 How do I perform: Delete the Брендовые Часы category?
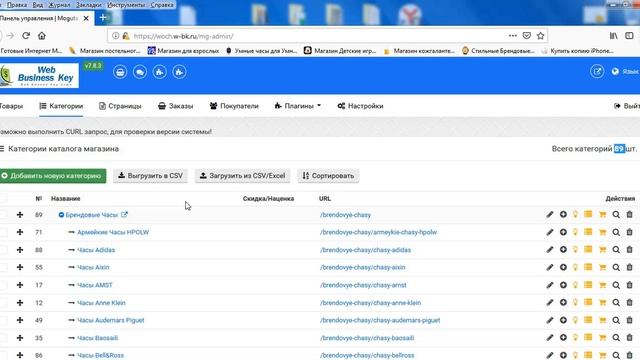click(629, 215)
